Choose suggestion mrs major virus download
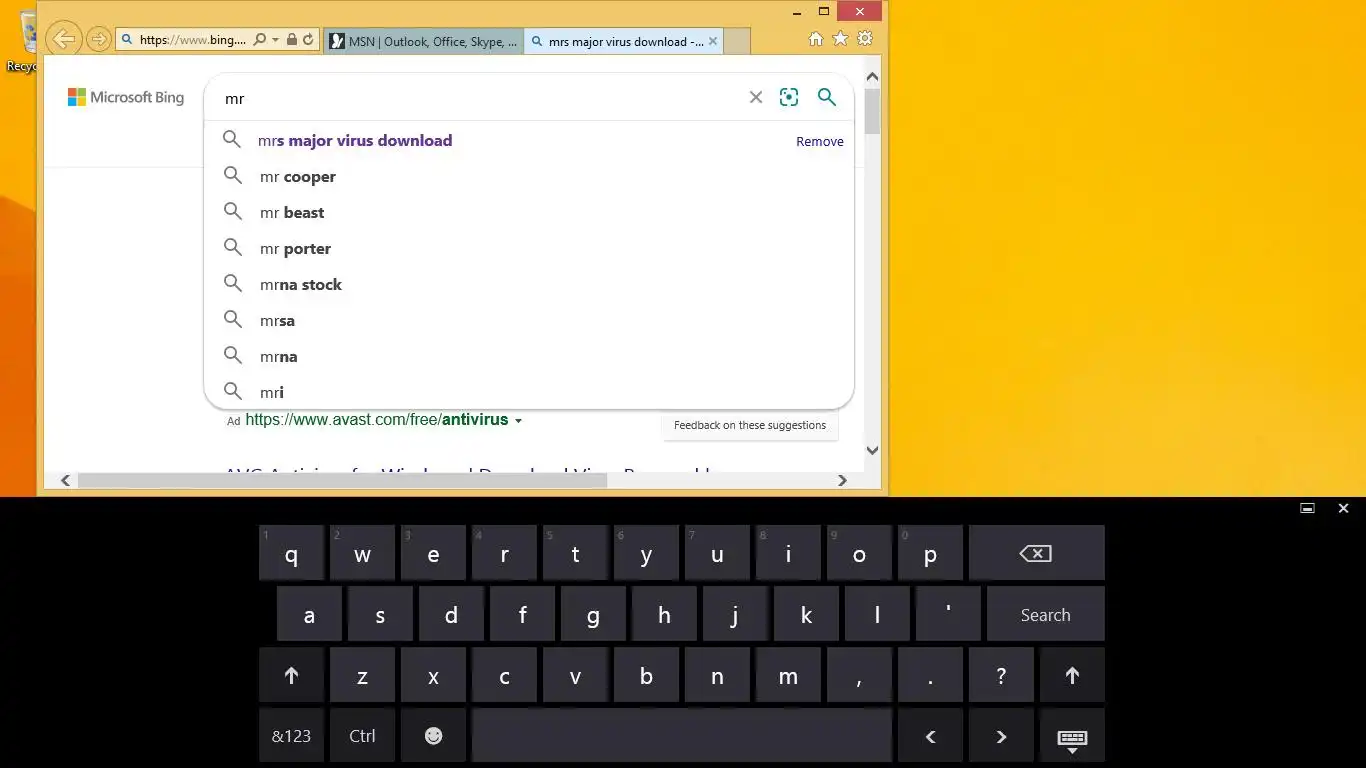This screenshot has height=768, width=1366. click(355, 141)
